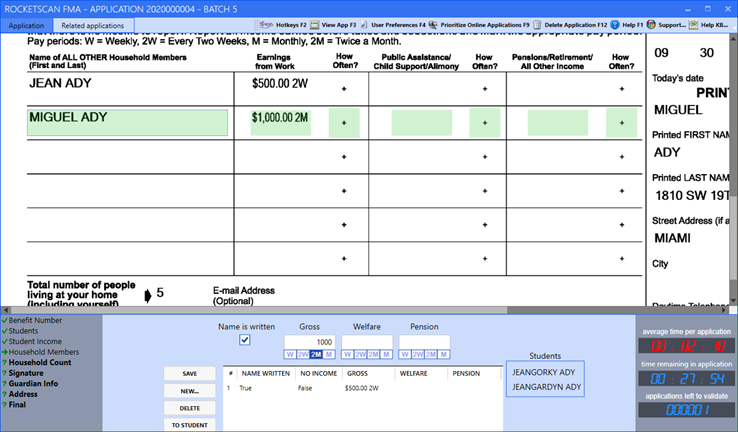Click the DELETE button
Screen dimensions: 738x432
click(x=190, y=408)
